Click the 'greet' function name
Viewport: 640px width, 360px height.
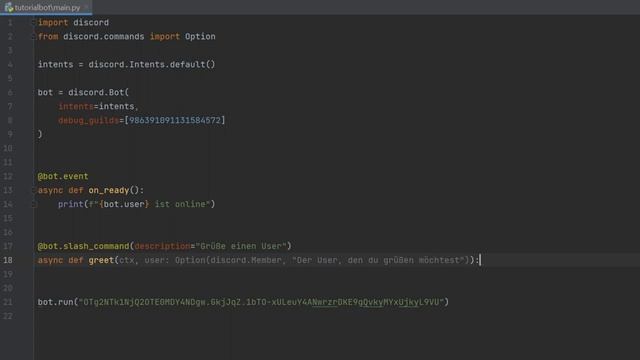(101, 260)
